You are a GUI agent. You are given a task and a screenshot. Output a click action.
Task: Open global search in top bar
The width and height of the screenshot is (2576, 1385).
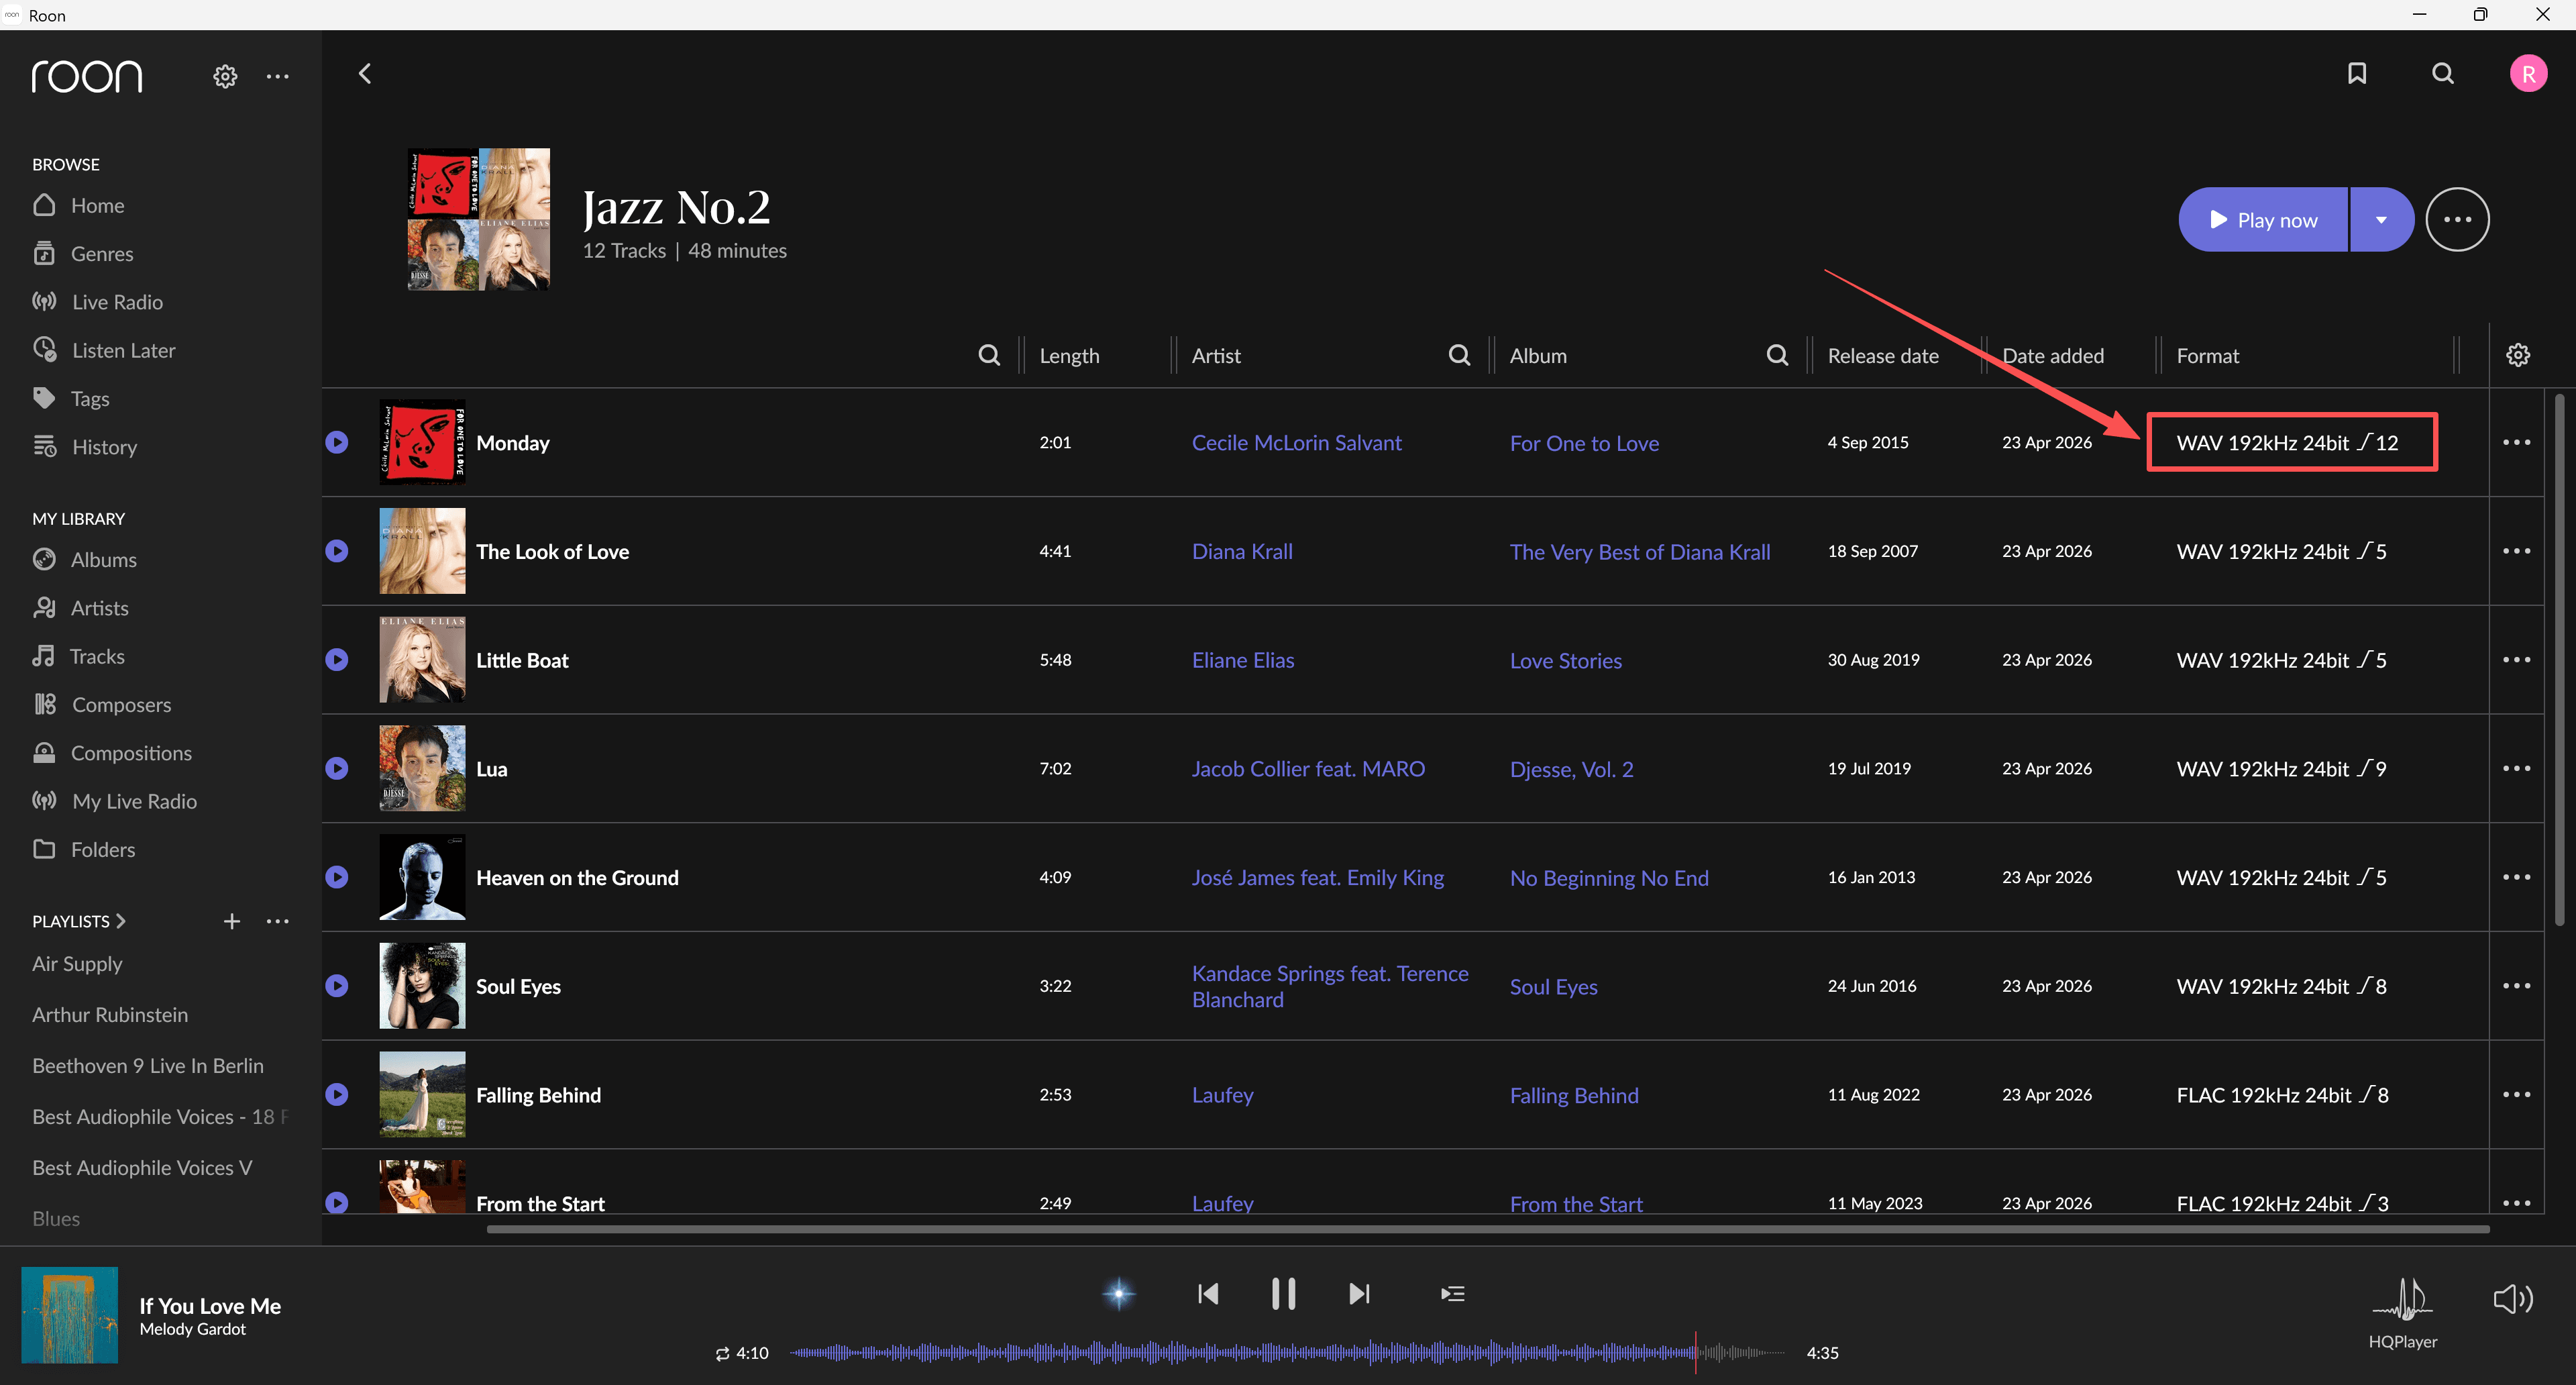2443,74
